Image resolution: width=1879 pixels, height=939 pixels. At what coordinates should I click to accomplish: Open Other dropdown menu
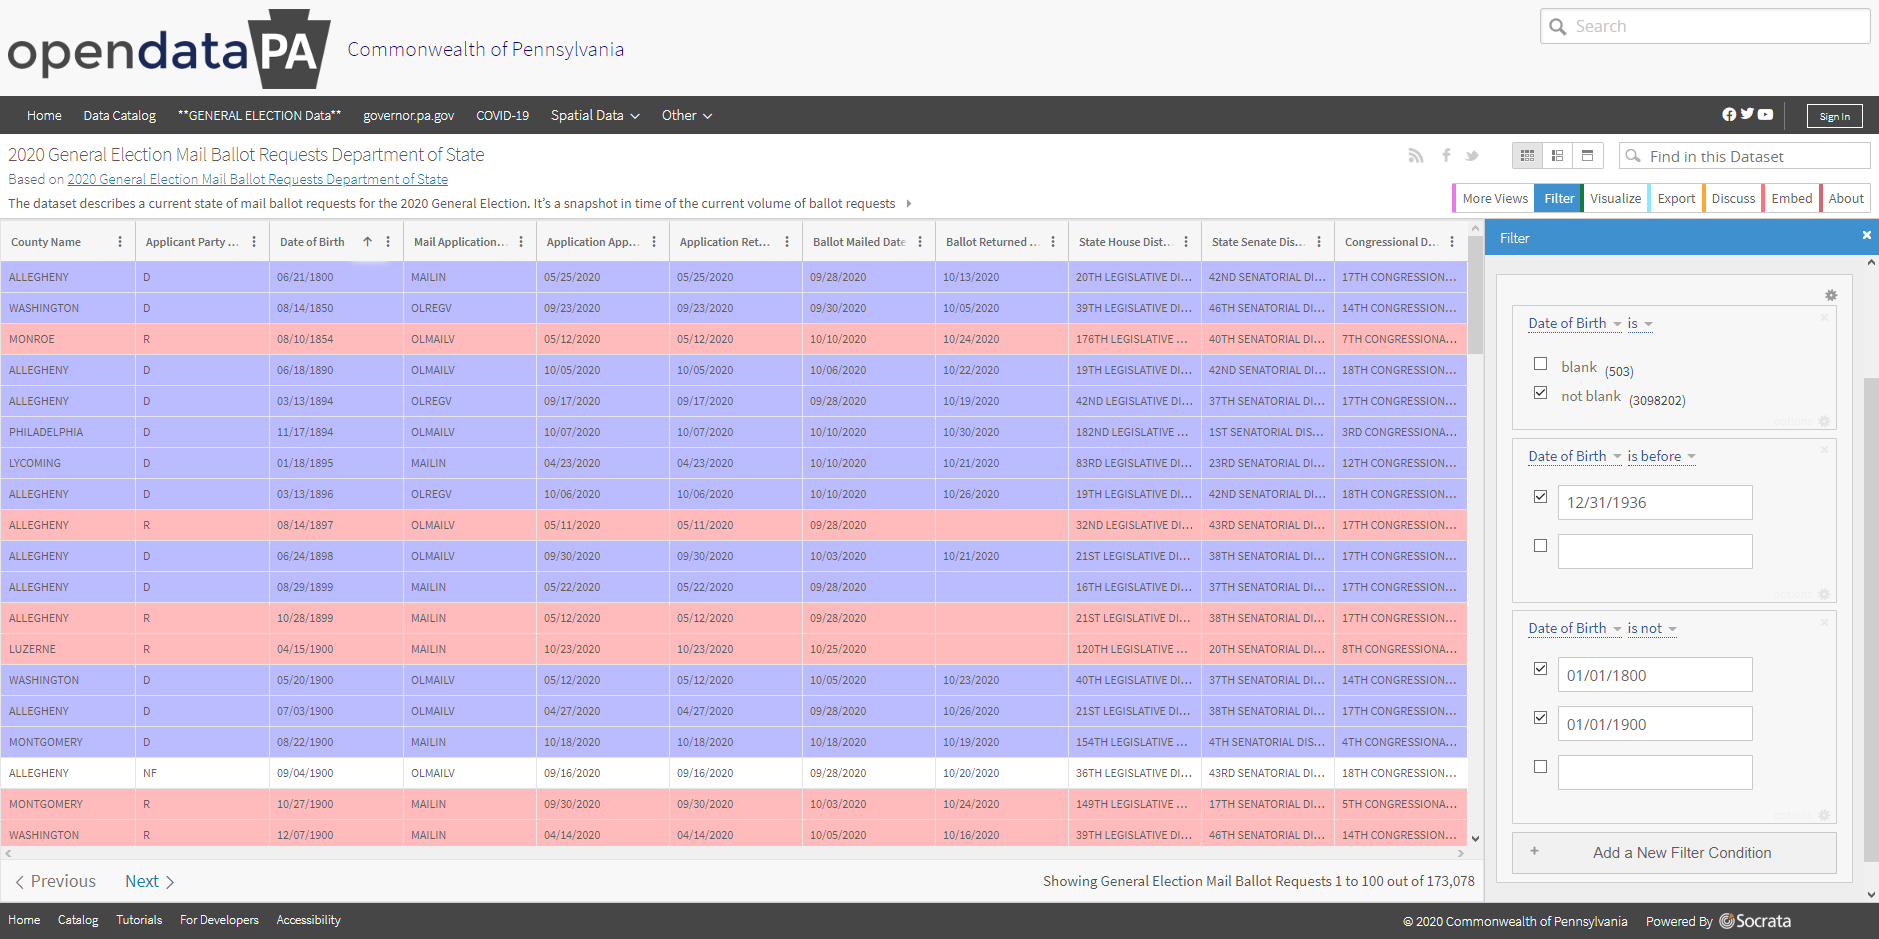687,115
